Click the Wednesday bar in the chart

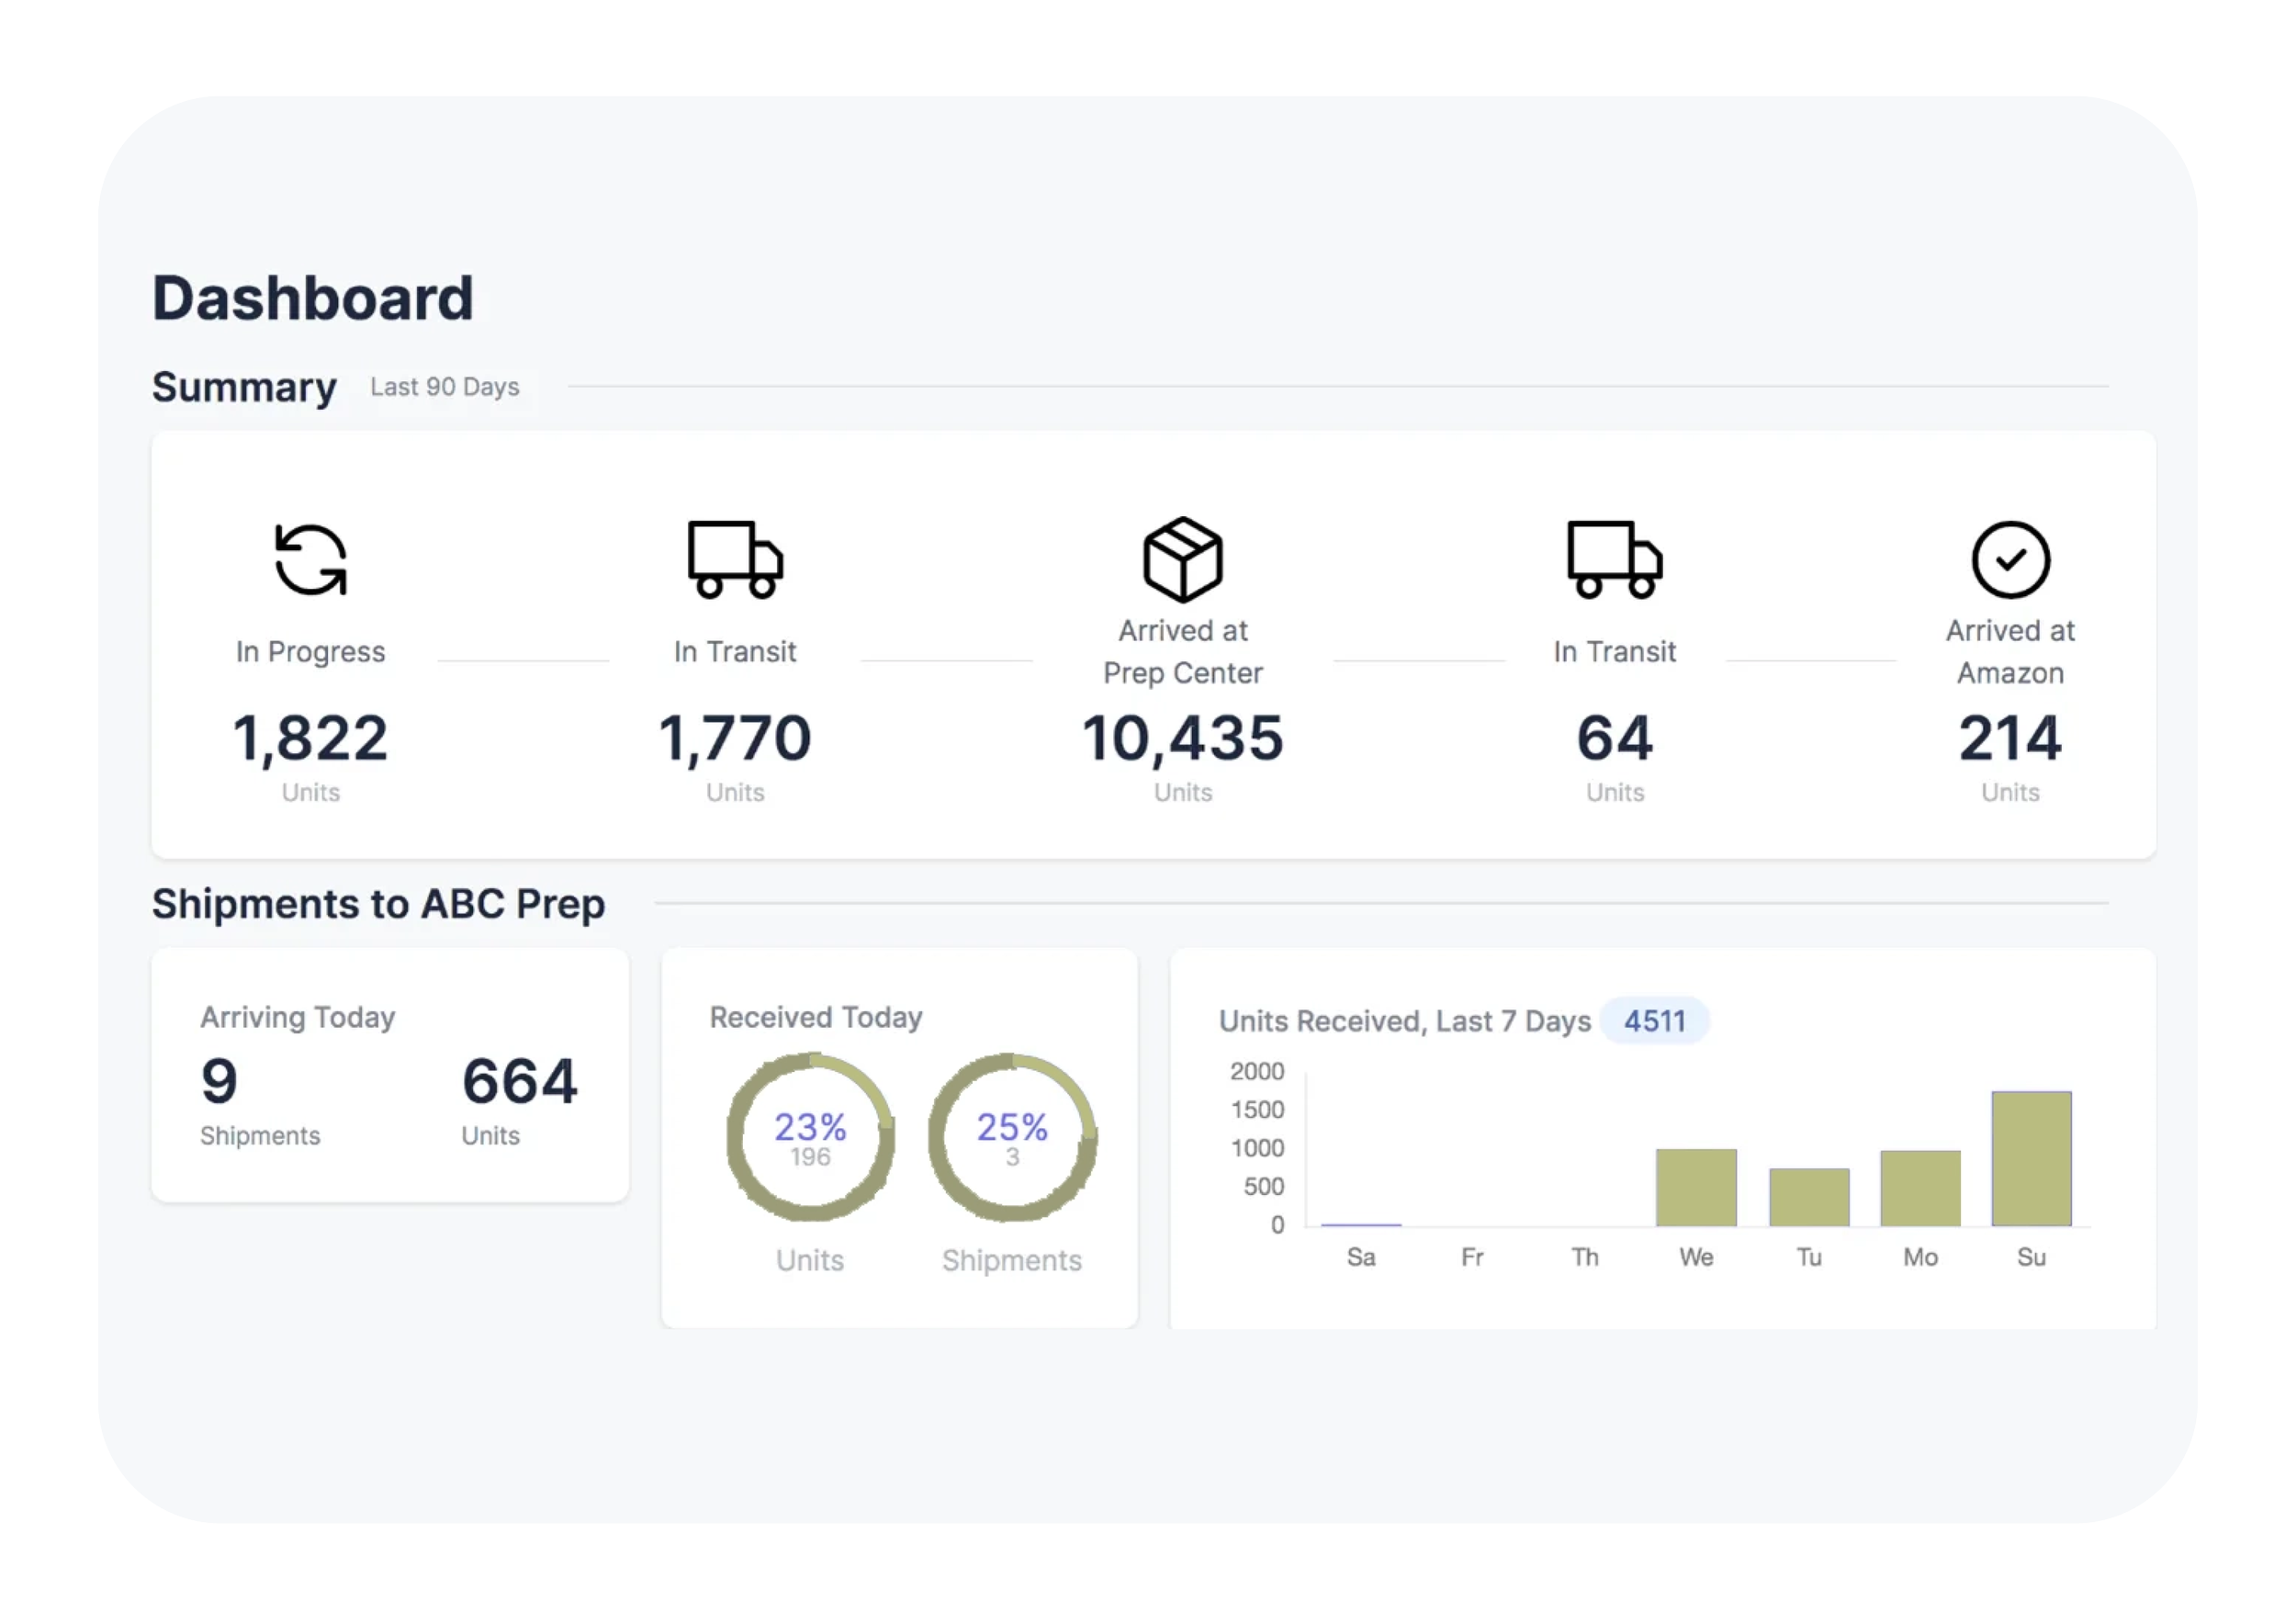coord(1696,1188)
